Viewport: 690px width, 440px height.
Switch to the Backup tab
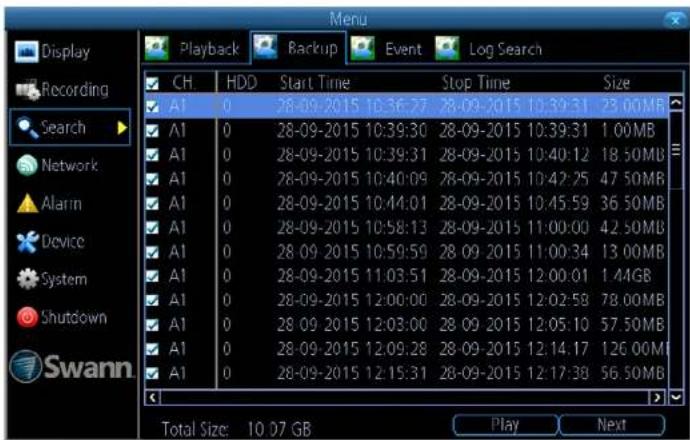pyautogui.click(x=298, y=48)
